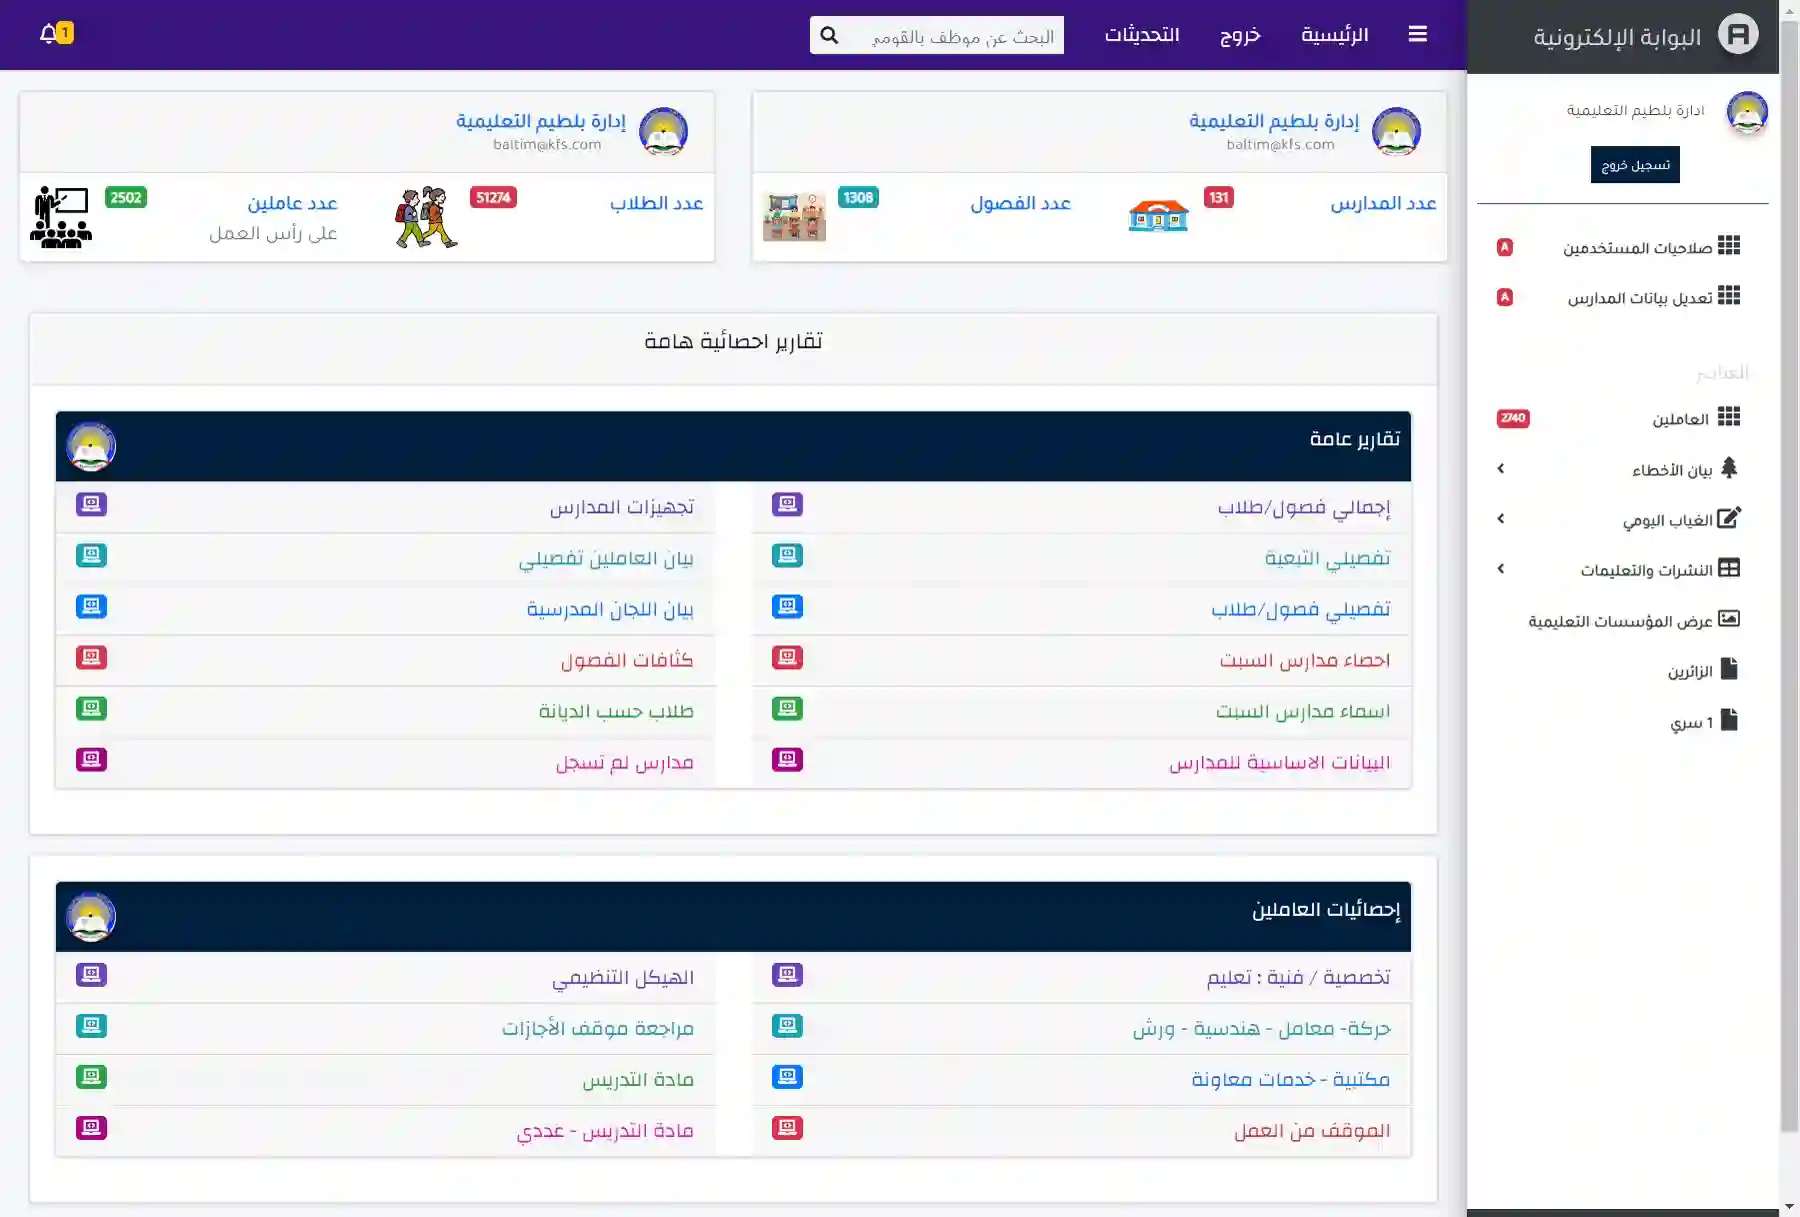Click the 2740 badge next to العاملين
Screen dimensions: 1800x1217
pos(1513,418)
